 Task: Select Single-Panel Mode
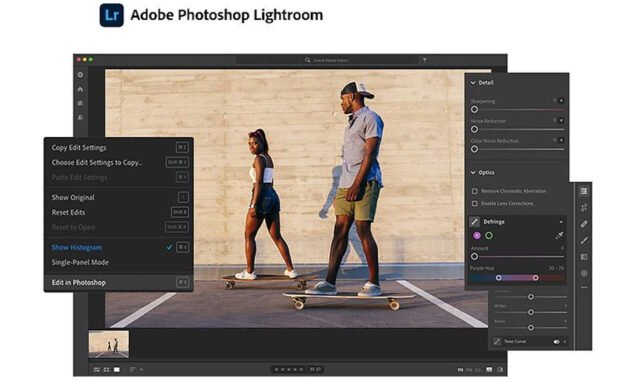118,262
